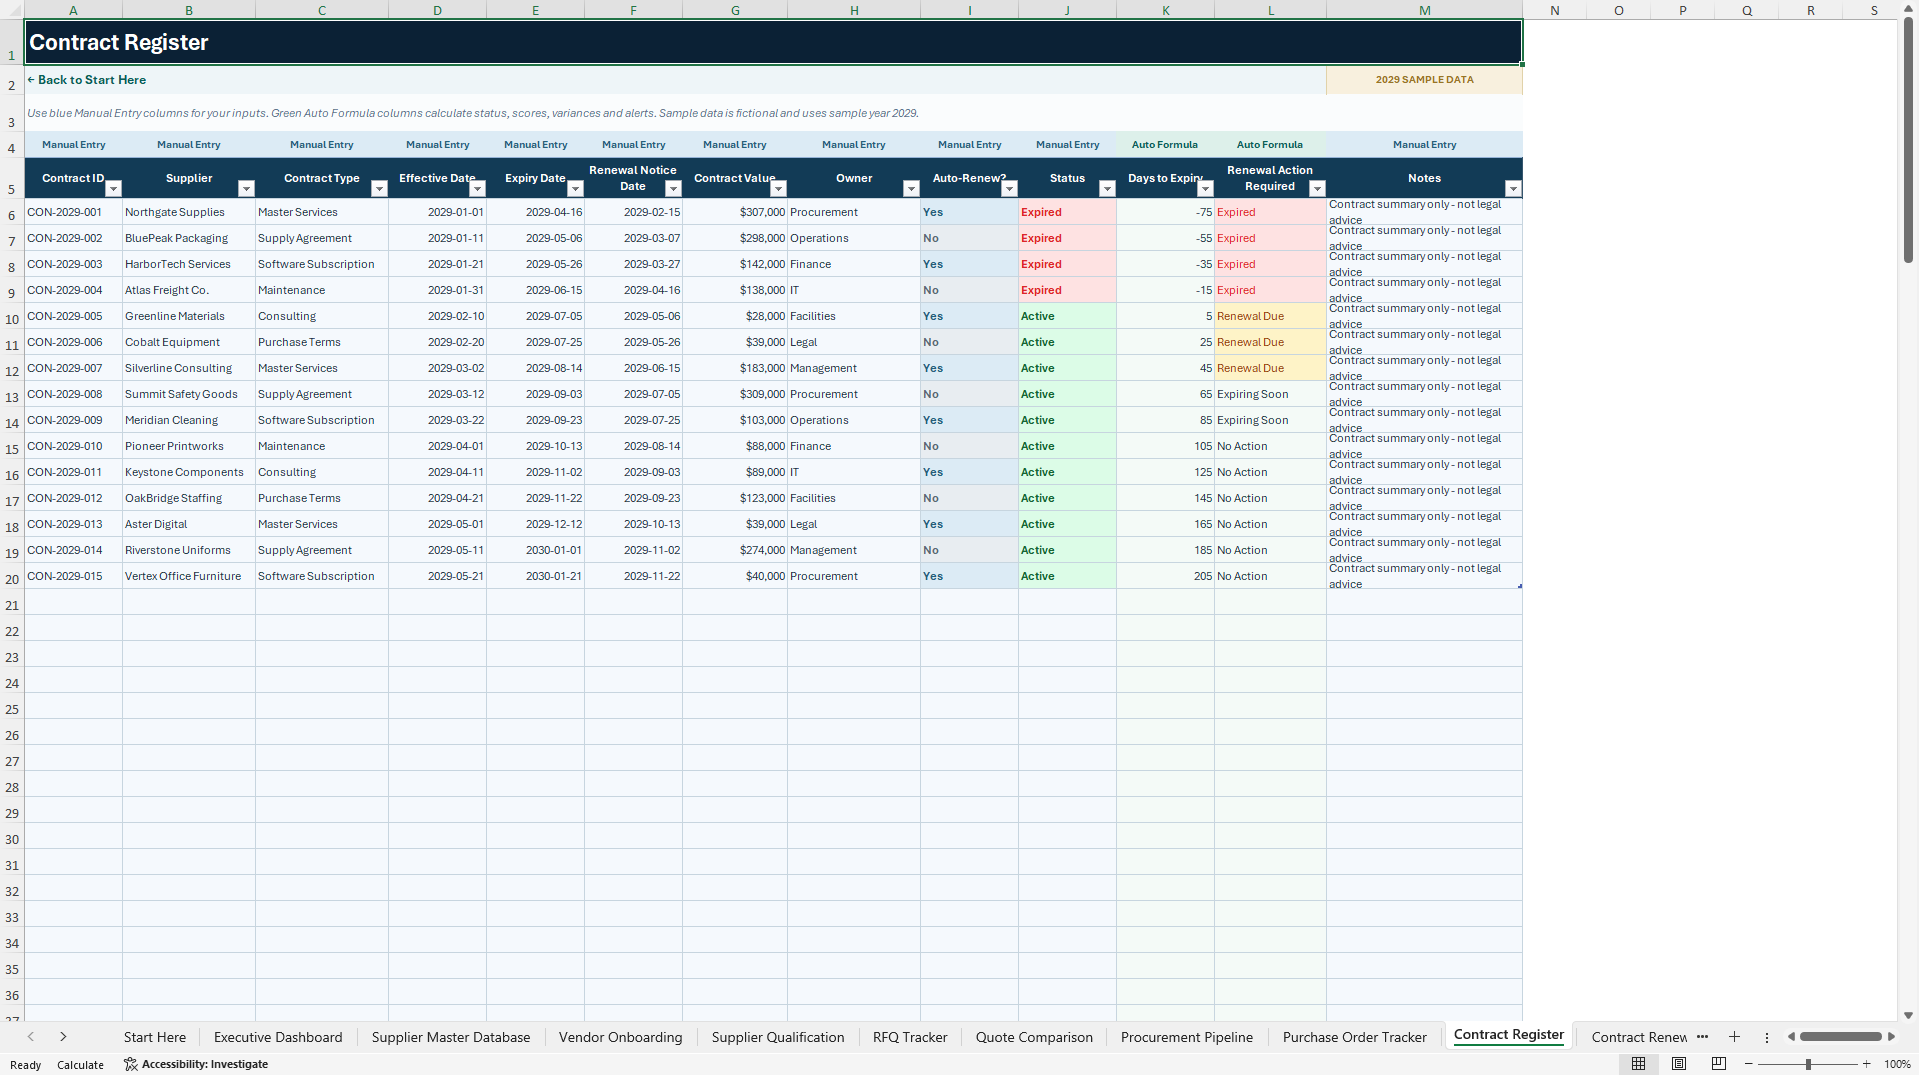Open the sheet tab options menu
This screenshot has width=1919, height=1075.
[x=1767, y=1037]
